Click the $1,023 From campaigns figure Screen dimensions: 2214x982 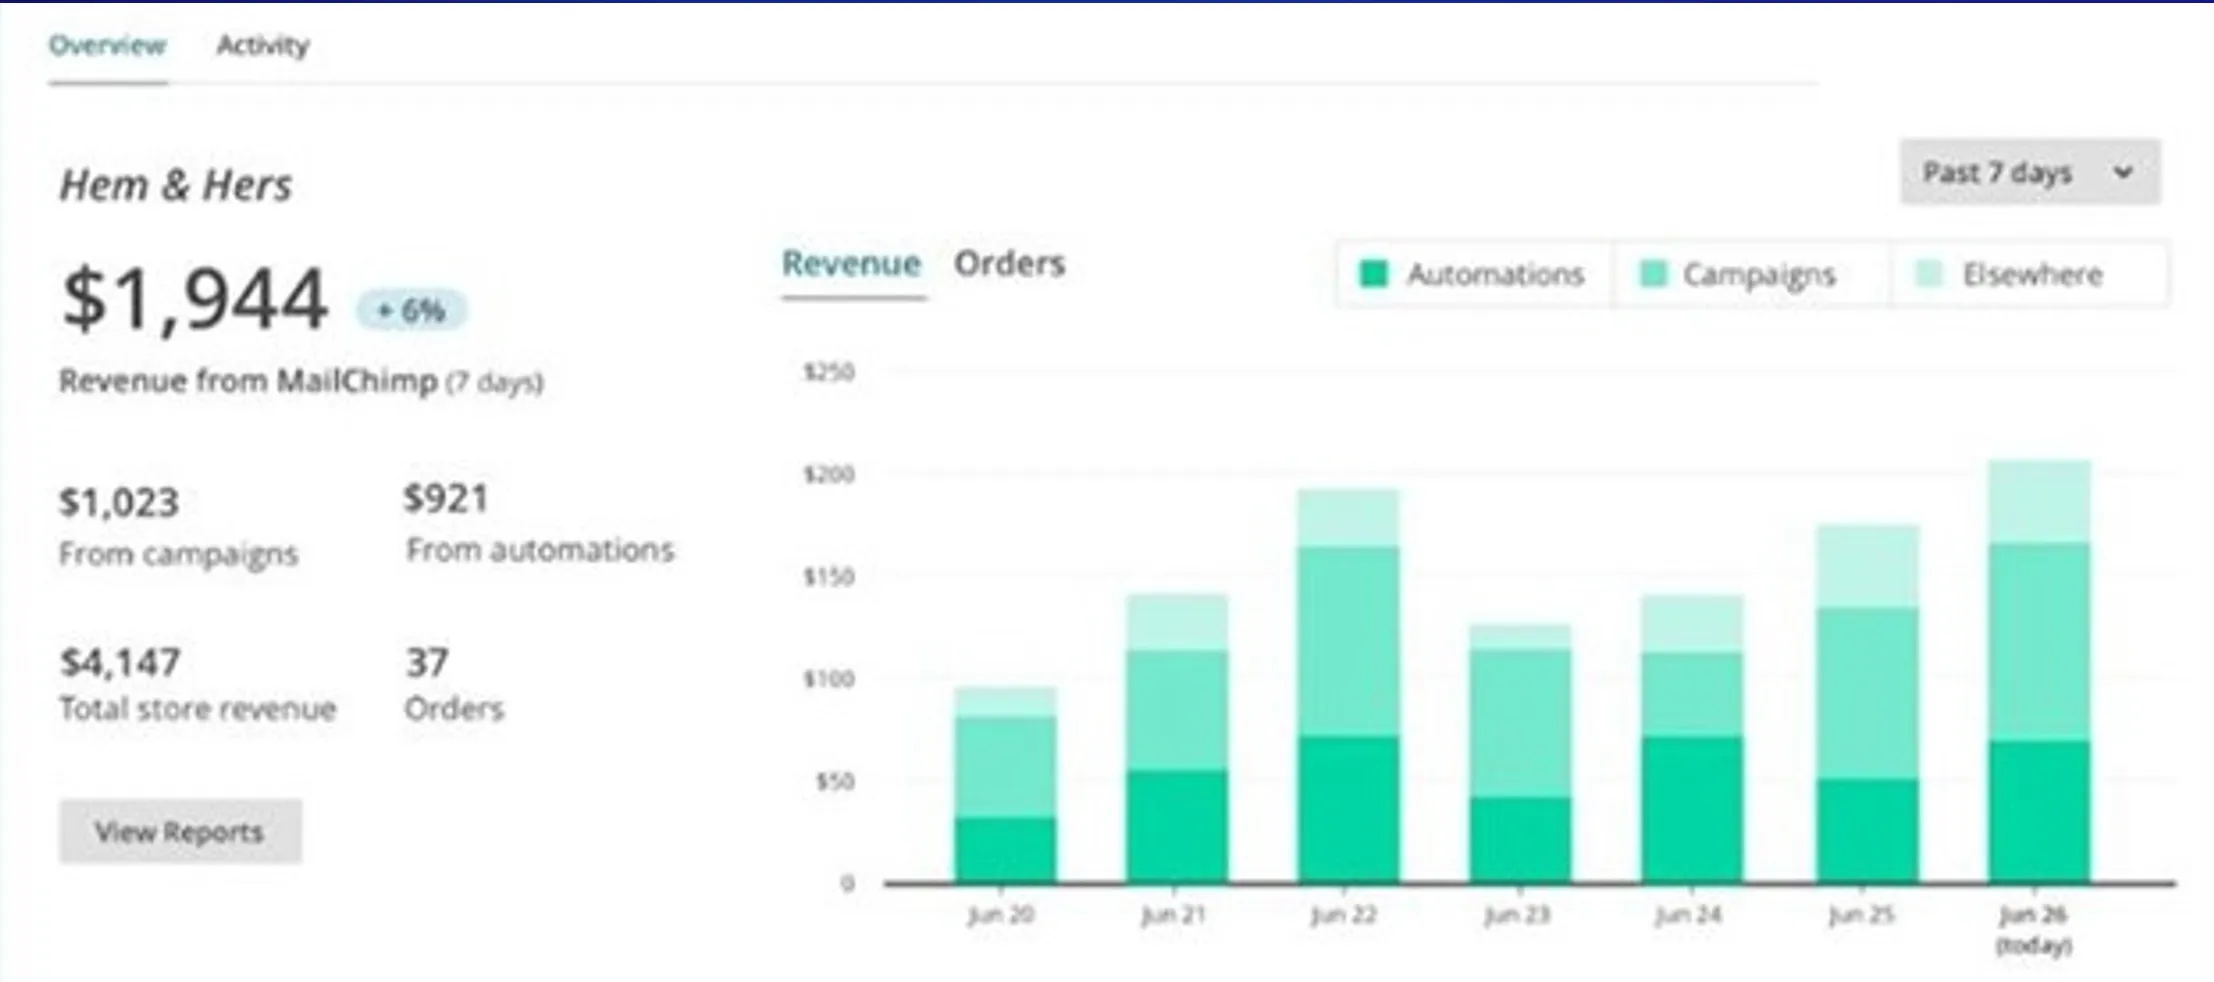coord(119,502)
